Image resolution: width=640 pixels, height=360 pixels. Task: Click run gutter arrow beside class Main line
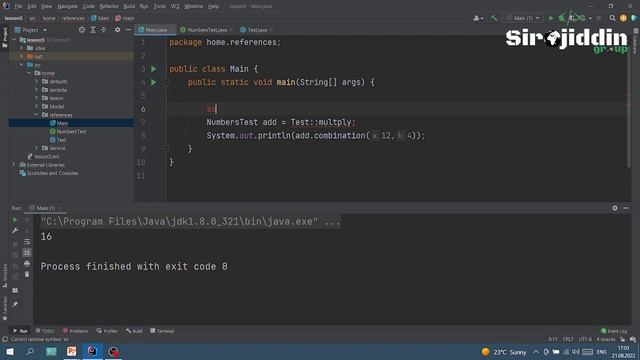153,69
